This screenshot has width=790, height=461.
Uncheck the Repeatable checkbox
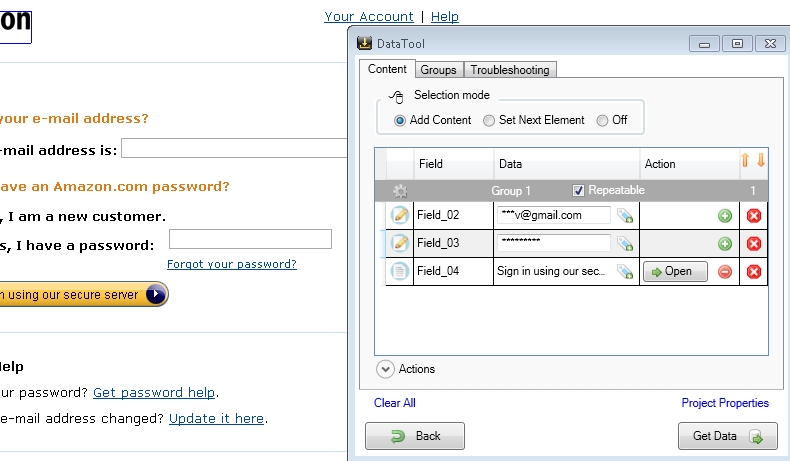coord(578,191)
